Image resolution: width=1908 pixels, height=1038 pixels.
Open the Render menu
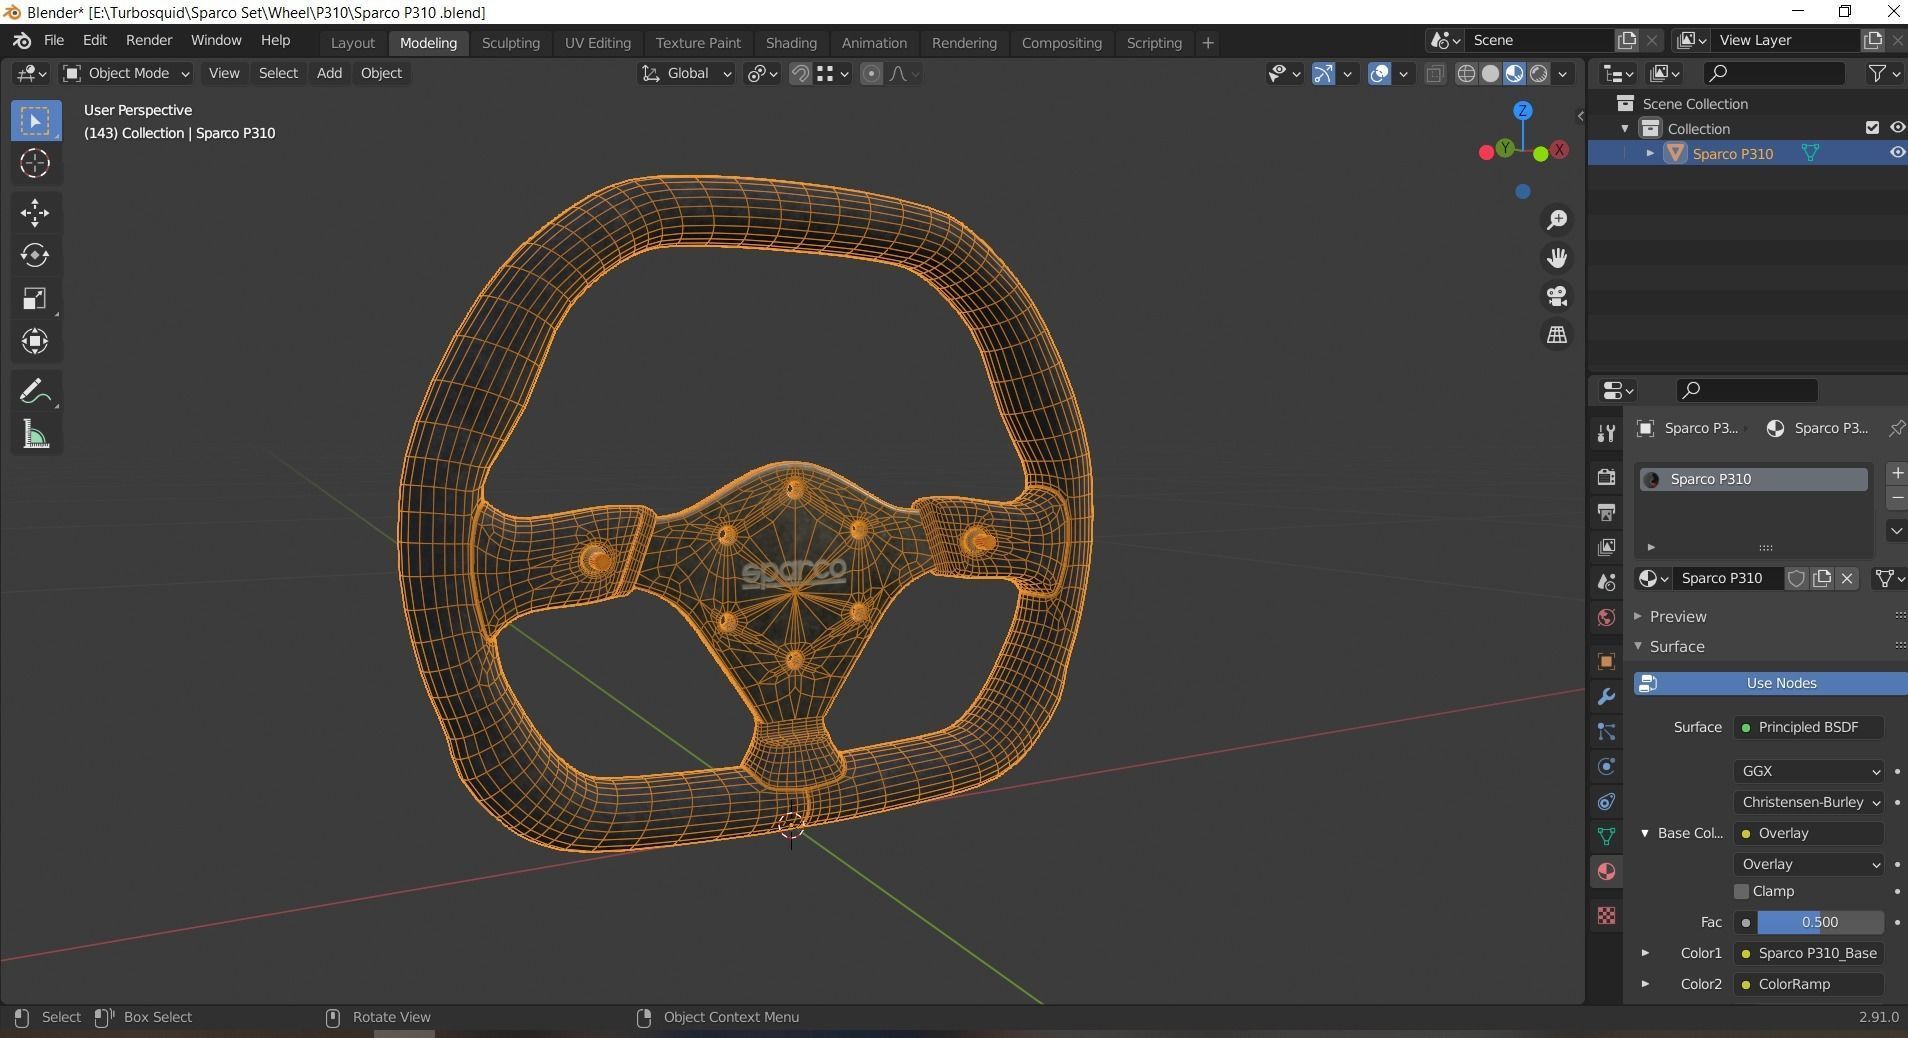coord(148,40)
